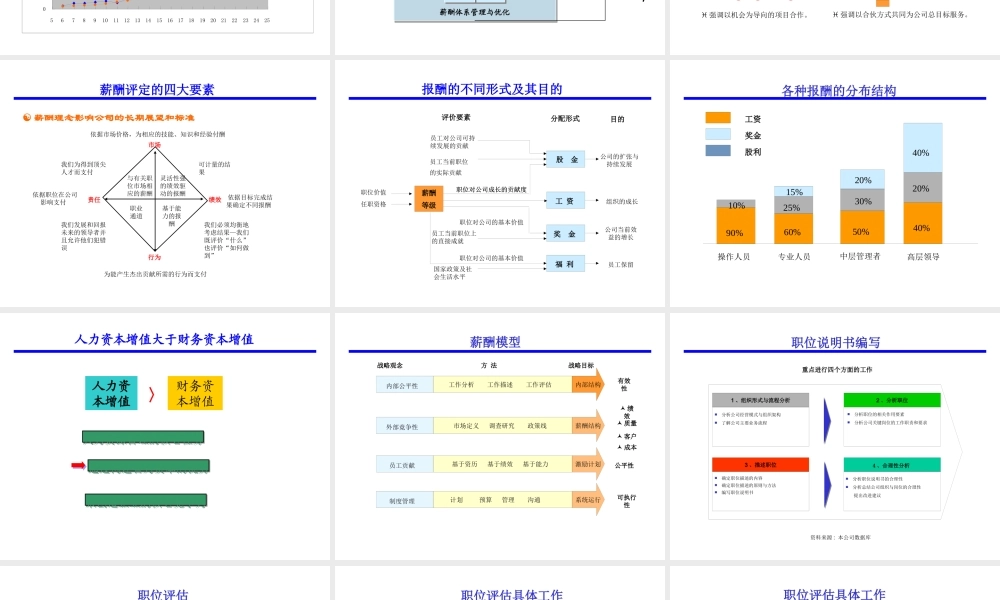The height and width of the screenshot is (600, 1000).
Task: Click the red arrow pointing at the green bar
Action: click(x=78, y=465)
